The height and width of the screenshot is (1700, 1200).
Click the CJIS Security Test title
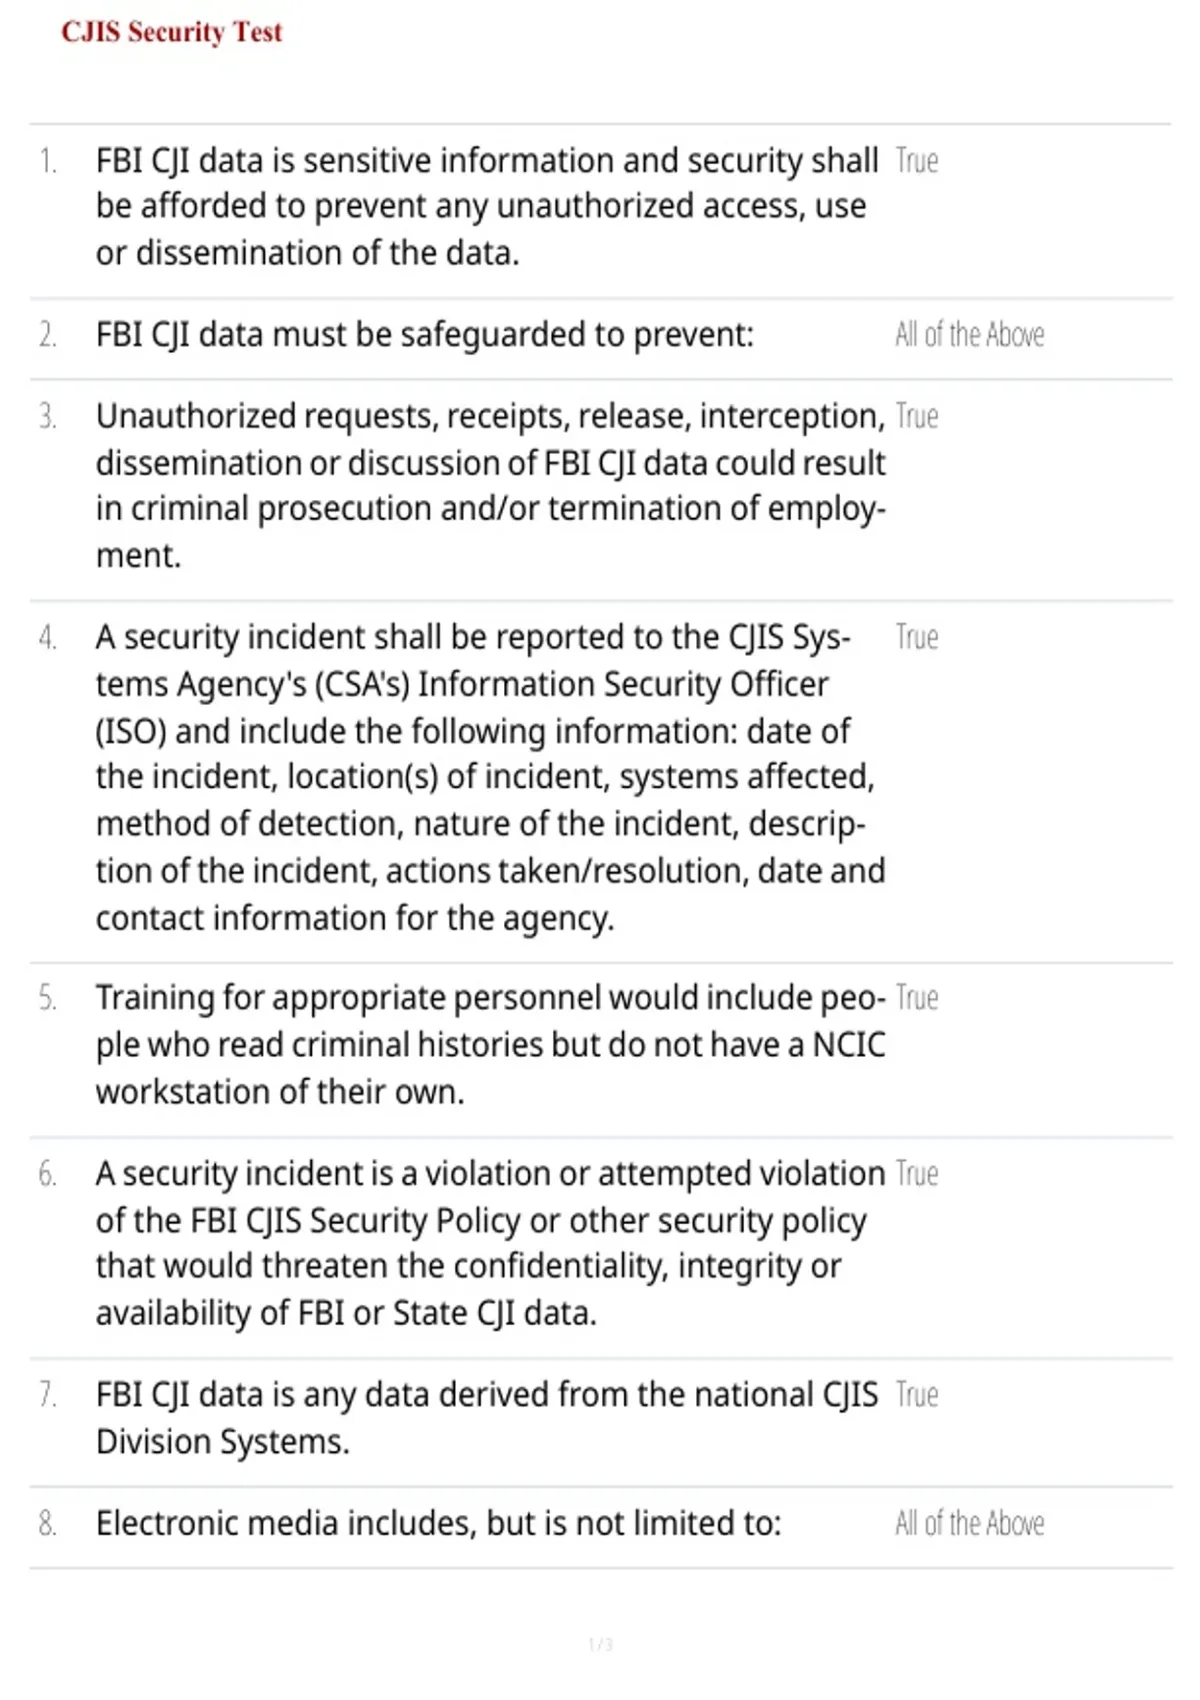point(172,32)
